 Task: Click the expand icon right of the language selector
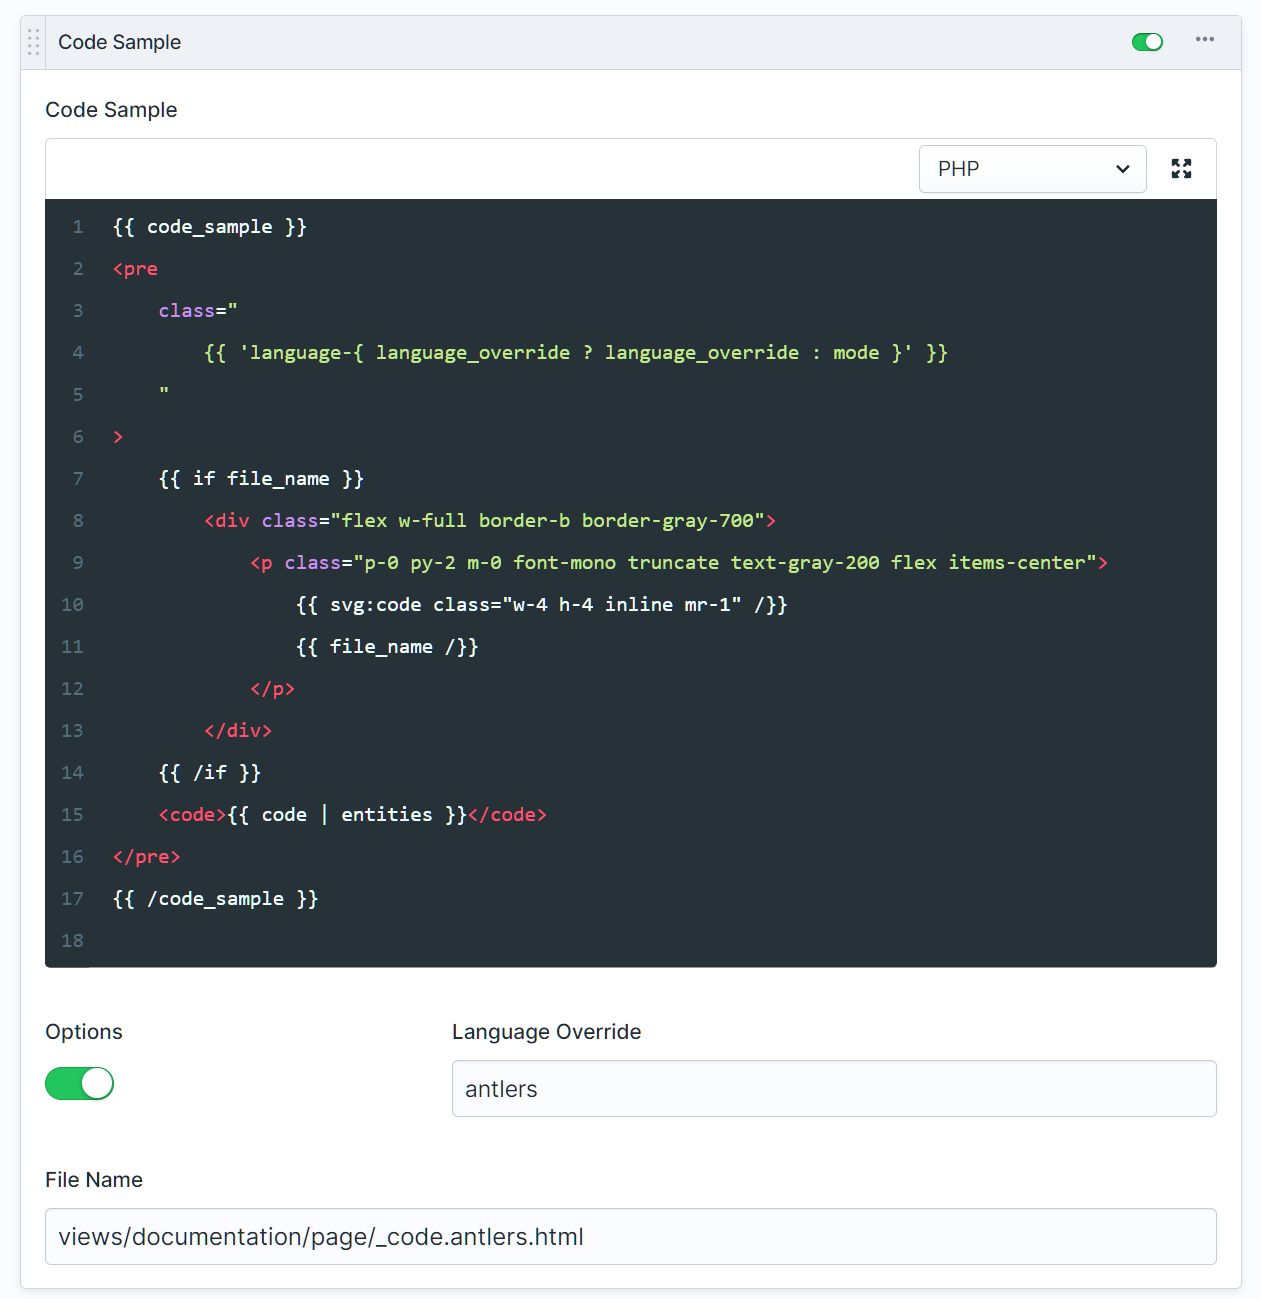pyautogui.click(x=1181, y=168)
